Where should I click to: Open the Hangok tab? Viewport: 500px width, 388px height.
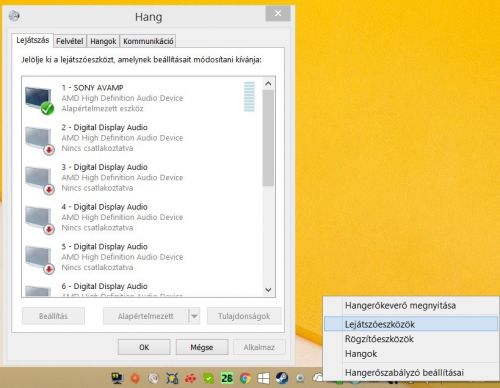[x=103, y=41]
